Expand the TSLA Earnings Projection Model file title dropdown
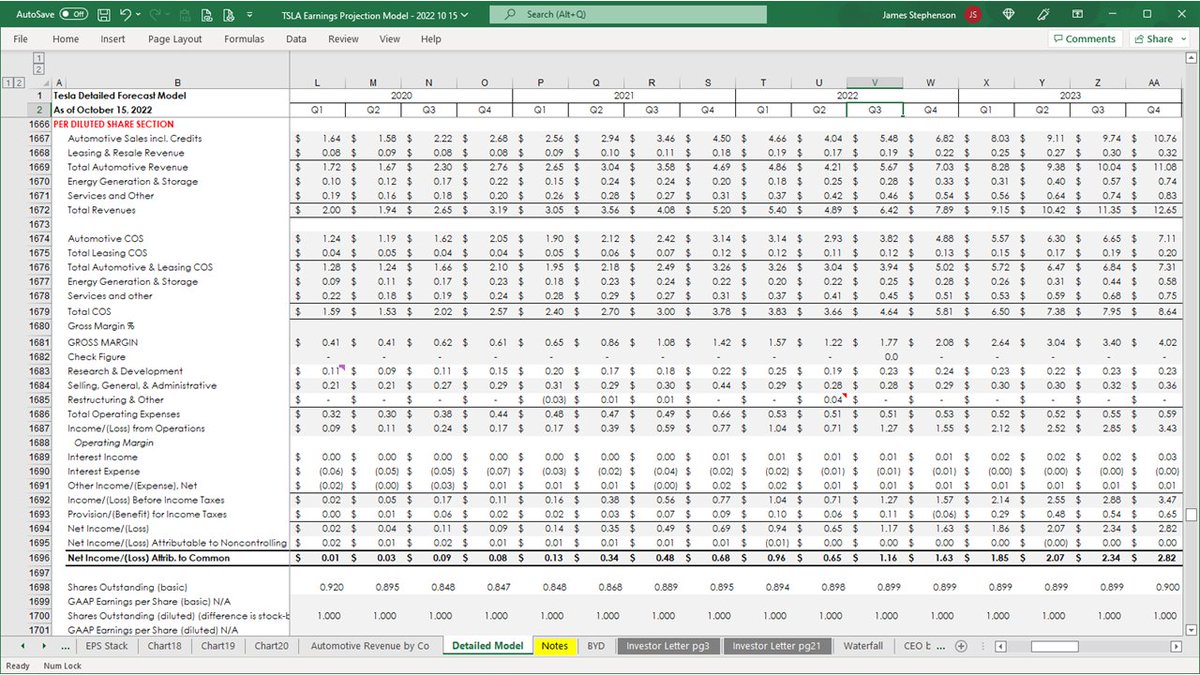Image resolution: width=1200 pixels, height=675 pixels. [x=465, y=15]
